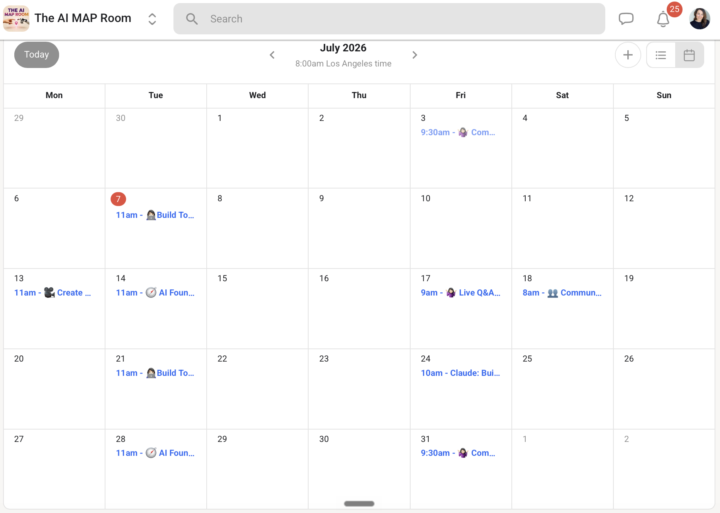Screen dimensions: 720x513
Task: Click the Mon column header
Action: tap(54, 95)
